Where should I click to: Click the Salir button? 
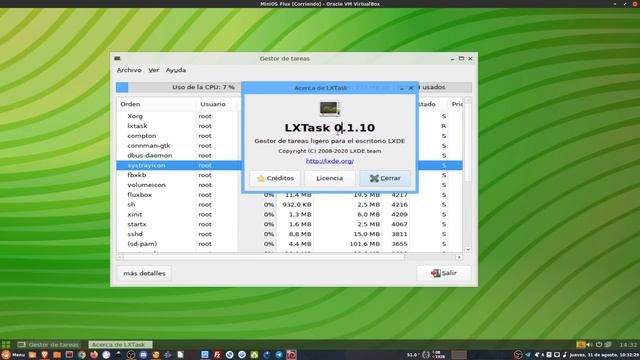[443, 273]
